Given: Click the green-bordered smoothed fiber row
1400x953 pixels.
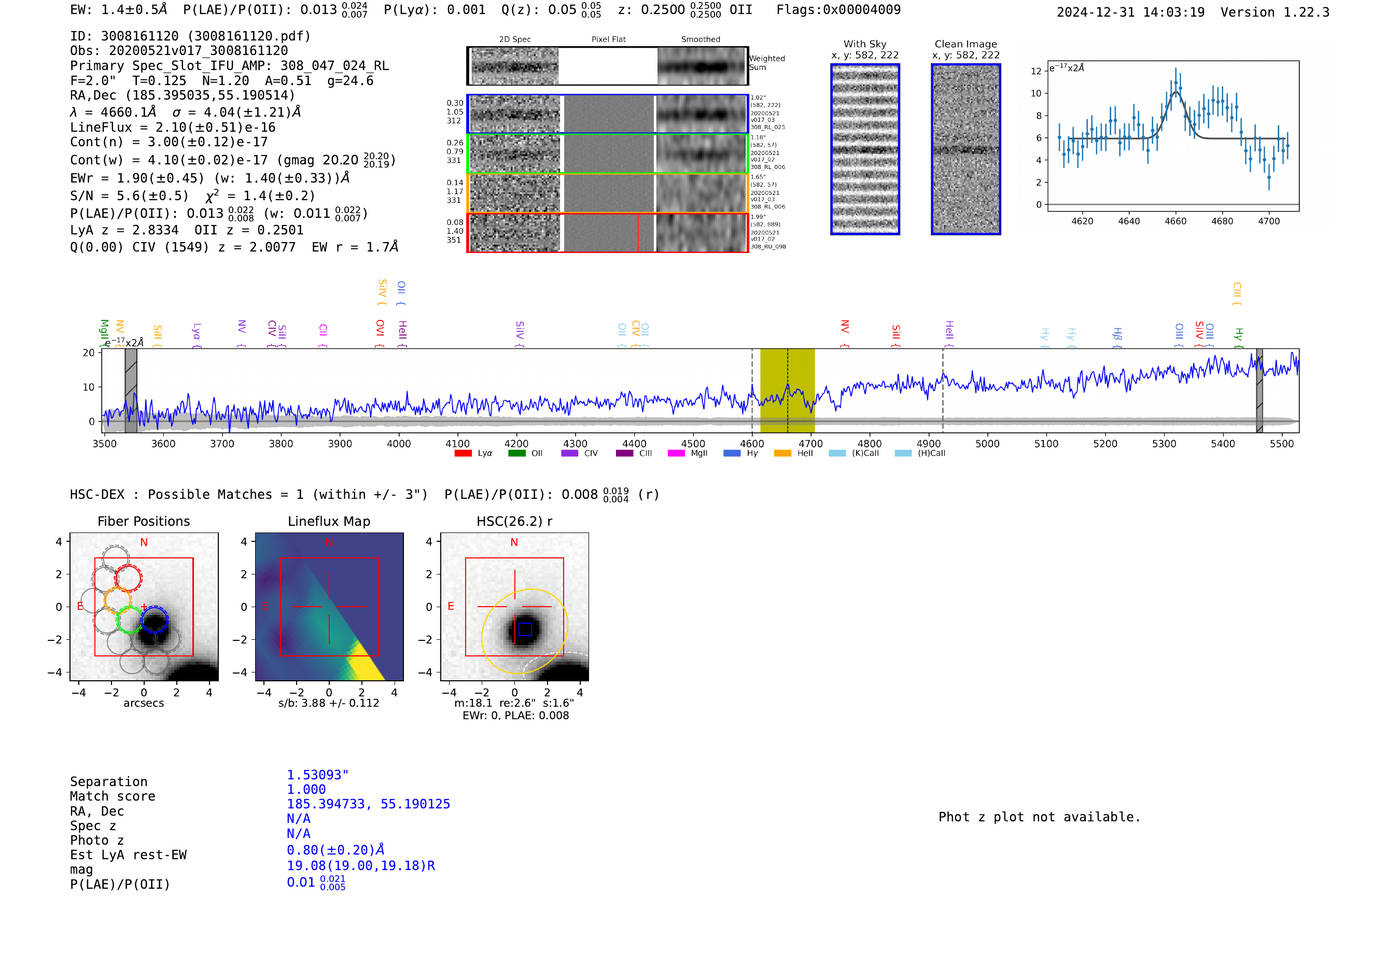Looking at the screenshot, I should click(702, 154).
